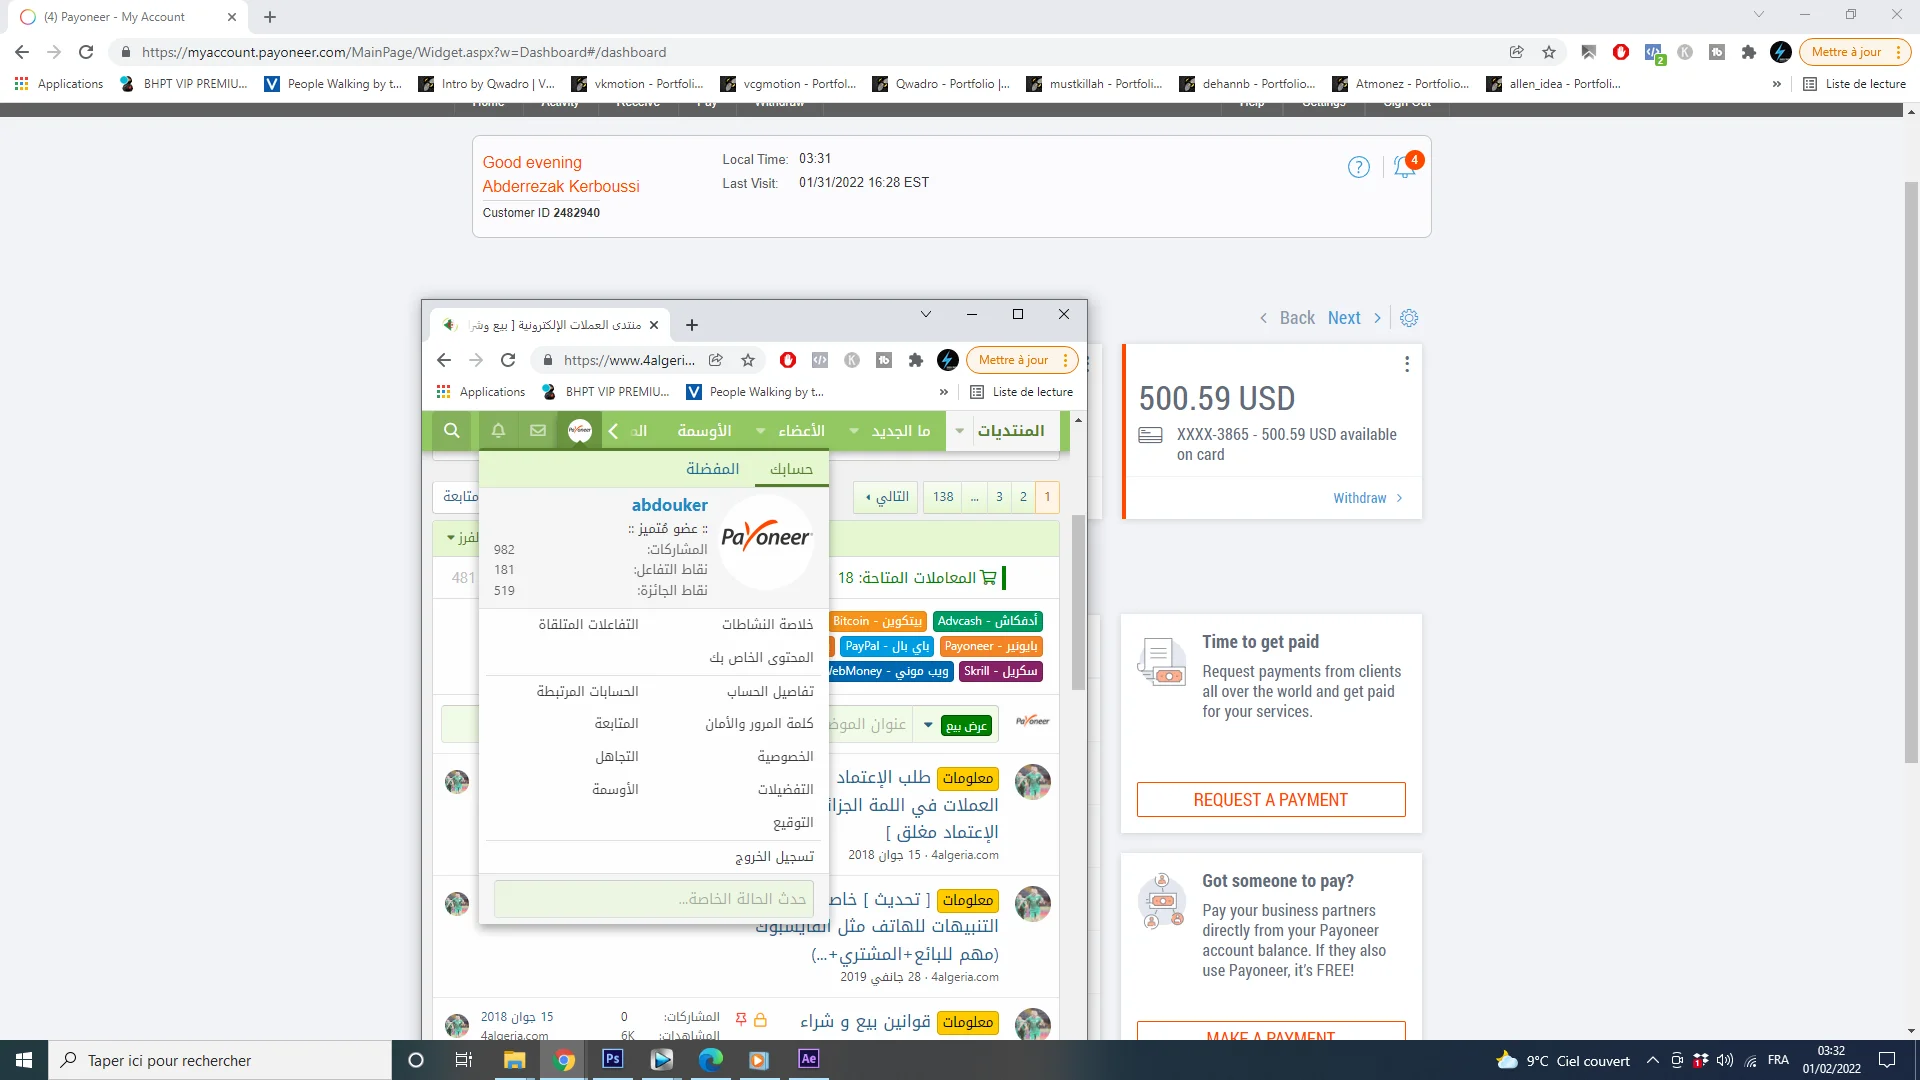
Task: Open balance card three-dot menu
Action: pos(1406,364)
